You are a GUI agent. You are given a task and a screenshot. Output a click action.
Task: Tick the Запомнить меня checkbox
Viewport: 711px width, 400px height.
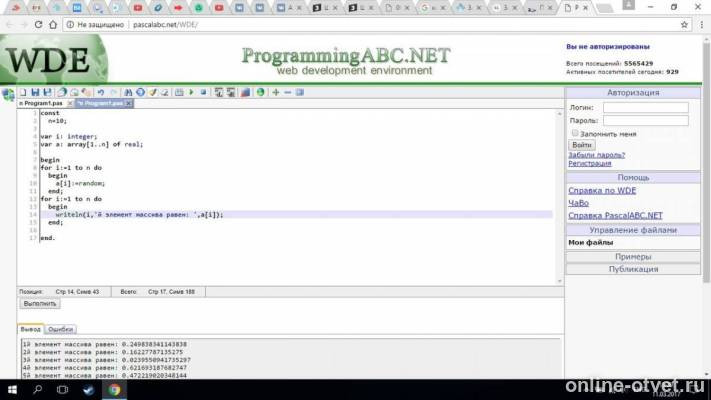tap(575, 133)
